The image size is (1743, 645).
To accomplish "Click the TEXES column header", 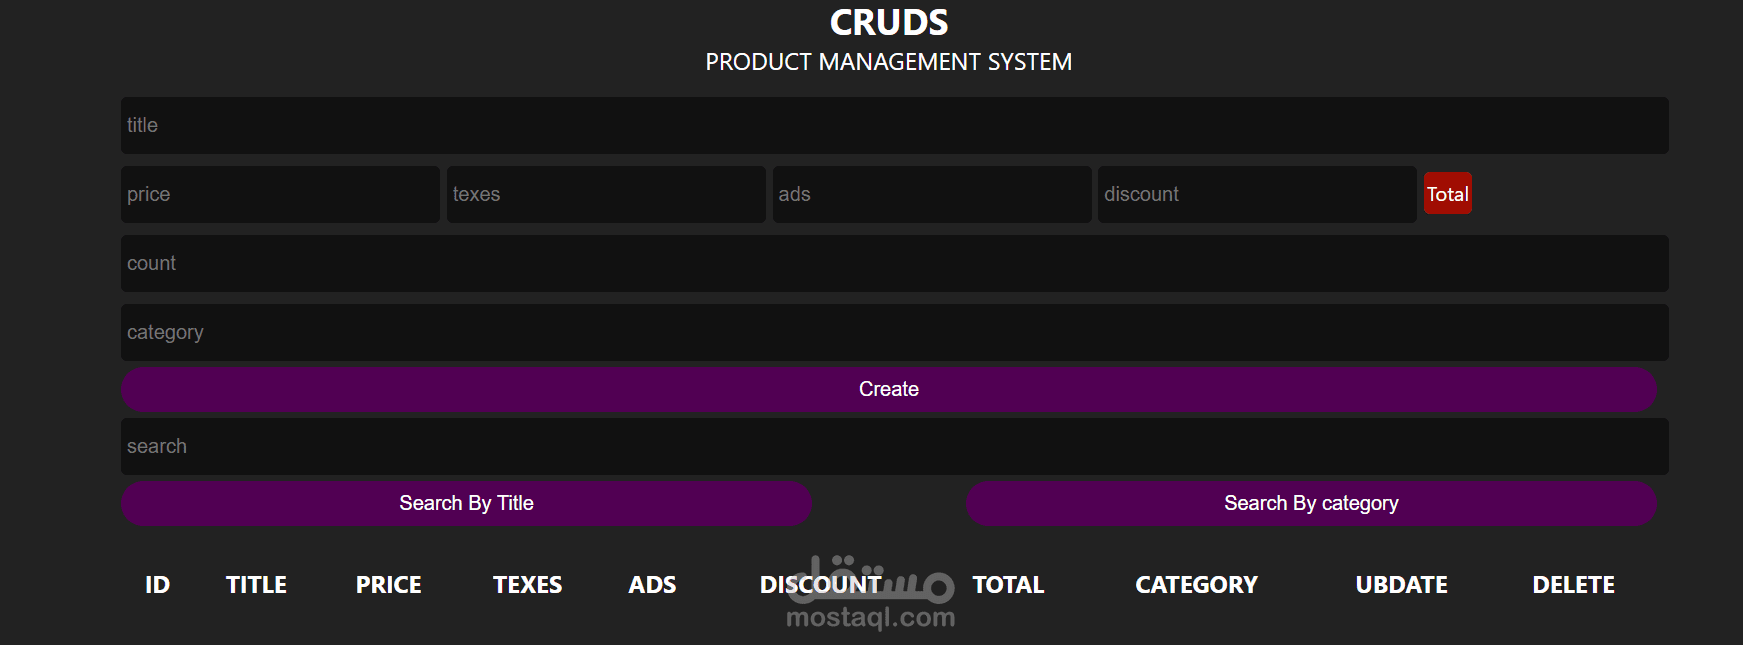I will pyautogui.click(x=527, y=585).
